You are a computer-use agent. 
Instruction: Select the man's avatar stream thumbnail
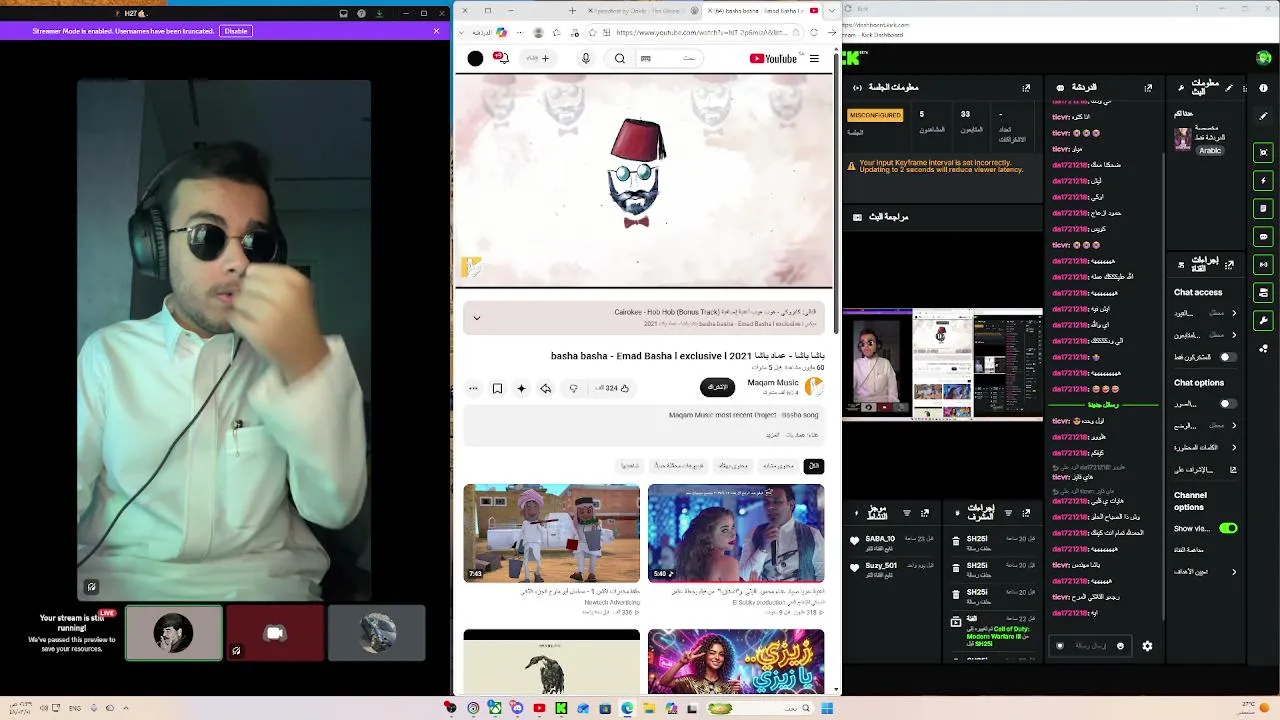174,633
